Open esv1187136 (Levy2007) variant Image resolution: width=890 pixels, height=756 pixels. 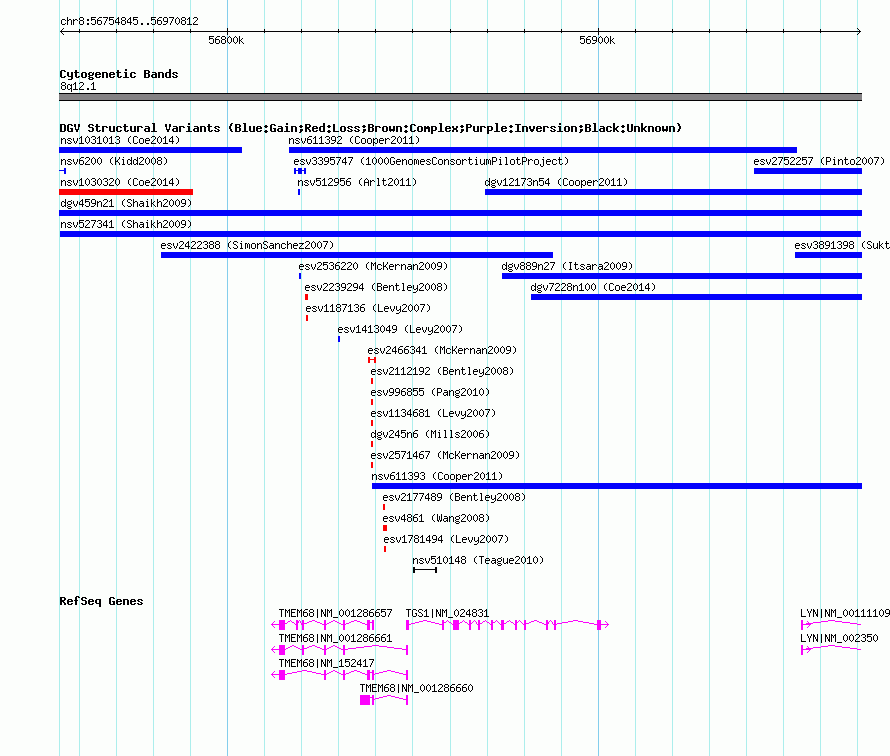coord(368,308)
